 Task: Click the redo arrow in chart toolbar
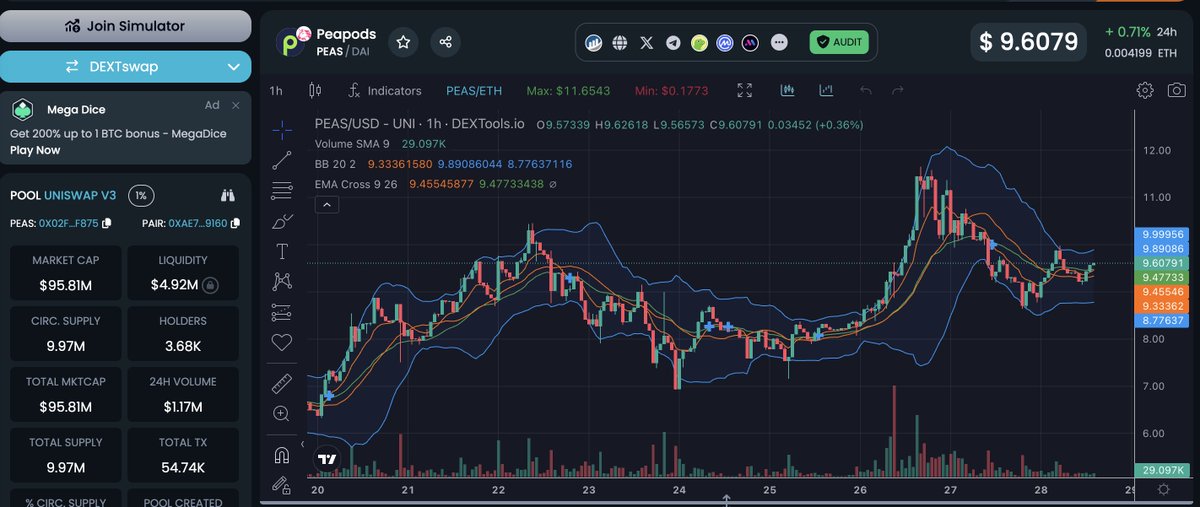(898, 91)
